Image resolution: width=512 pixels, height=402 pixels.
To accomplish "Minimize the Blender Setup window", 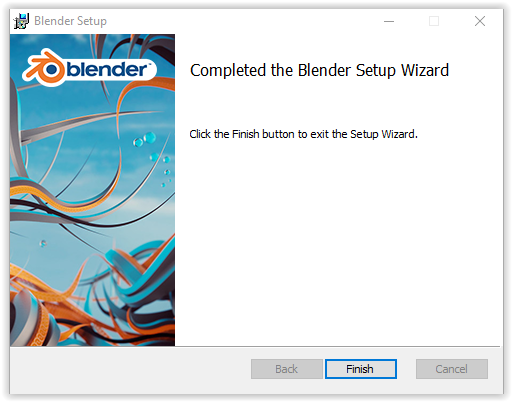I will (x=389, y=21).
